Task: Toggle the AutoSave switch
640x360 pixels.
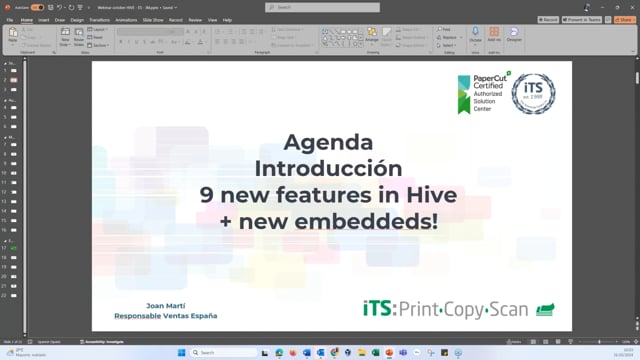Action: (x=37, y=7)
